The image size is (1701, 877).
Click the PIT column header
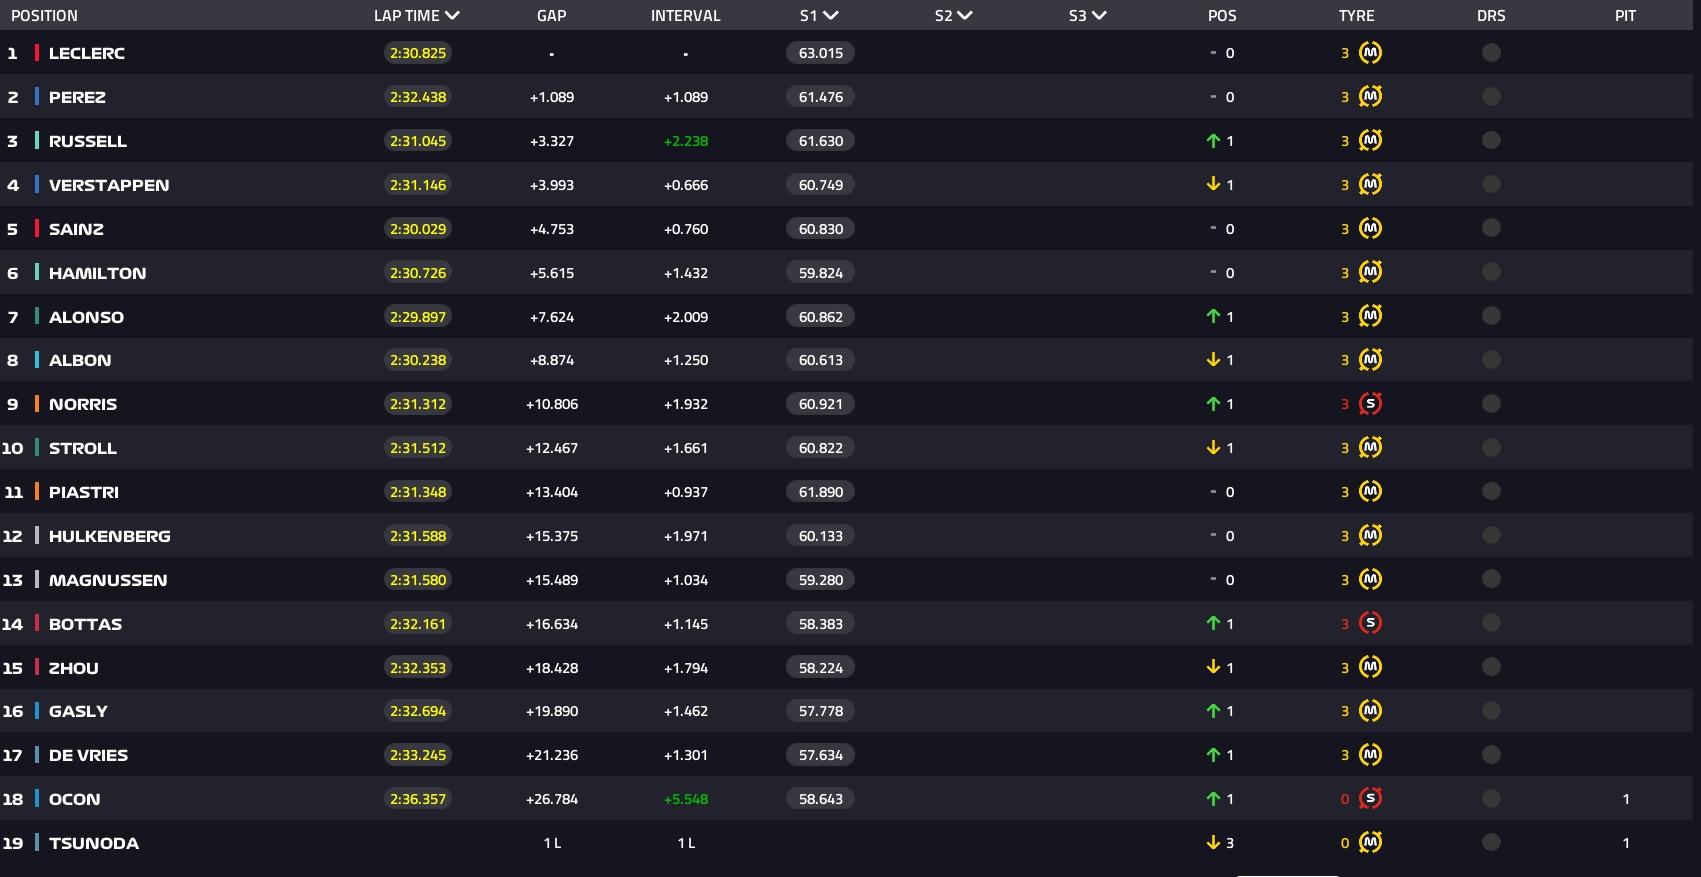point(1626,16)
